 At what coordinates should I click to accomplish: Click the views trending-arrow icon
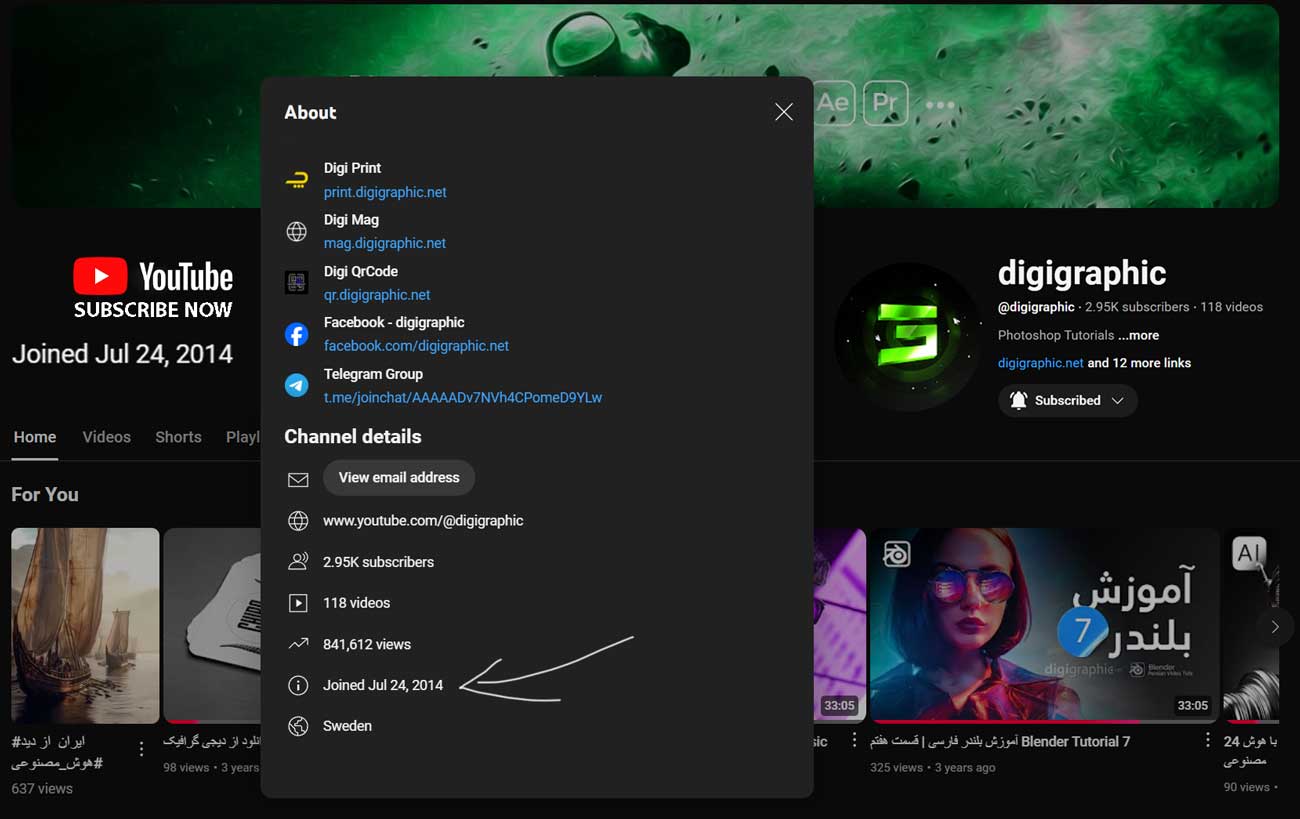tap(298, 644)
